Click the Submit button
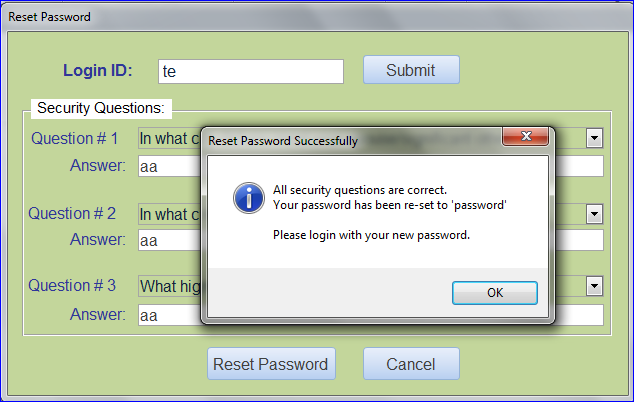 [x=411, y=70]
